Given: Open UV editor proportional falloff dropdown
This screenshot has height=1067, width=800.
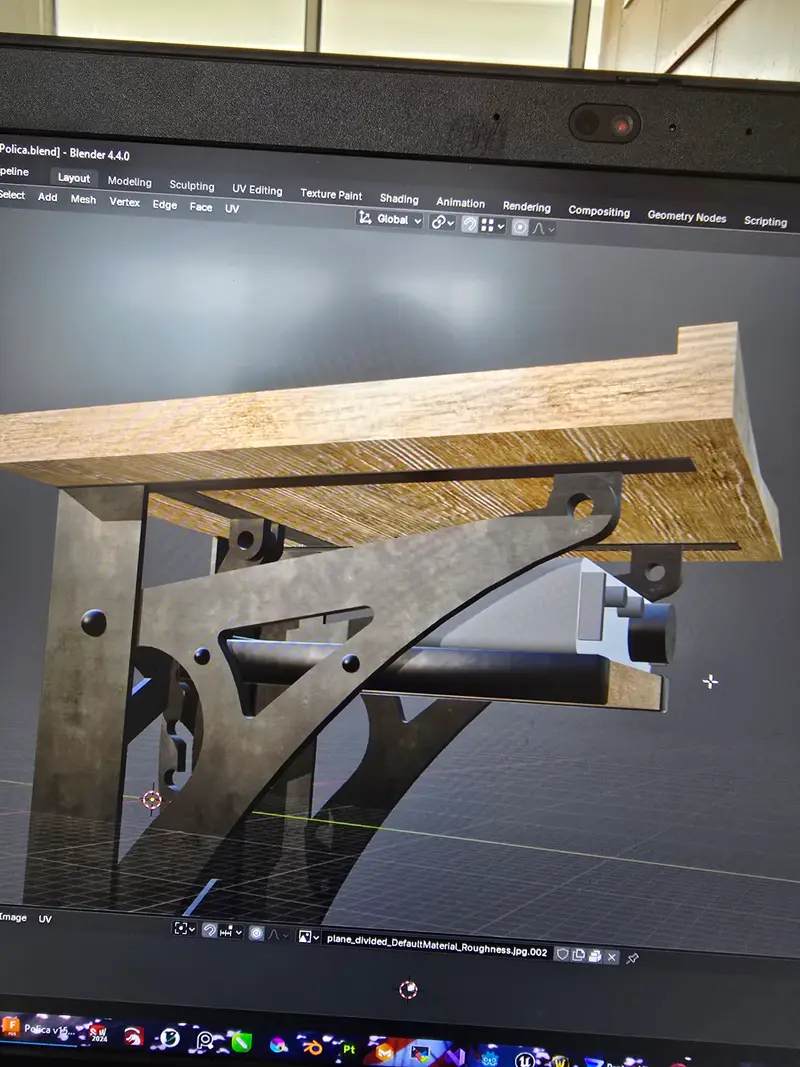Looking at the screenshot, I should pos(277,934).
